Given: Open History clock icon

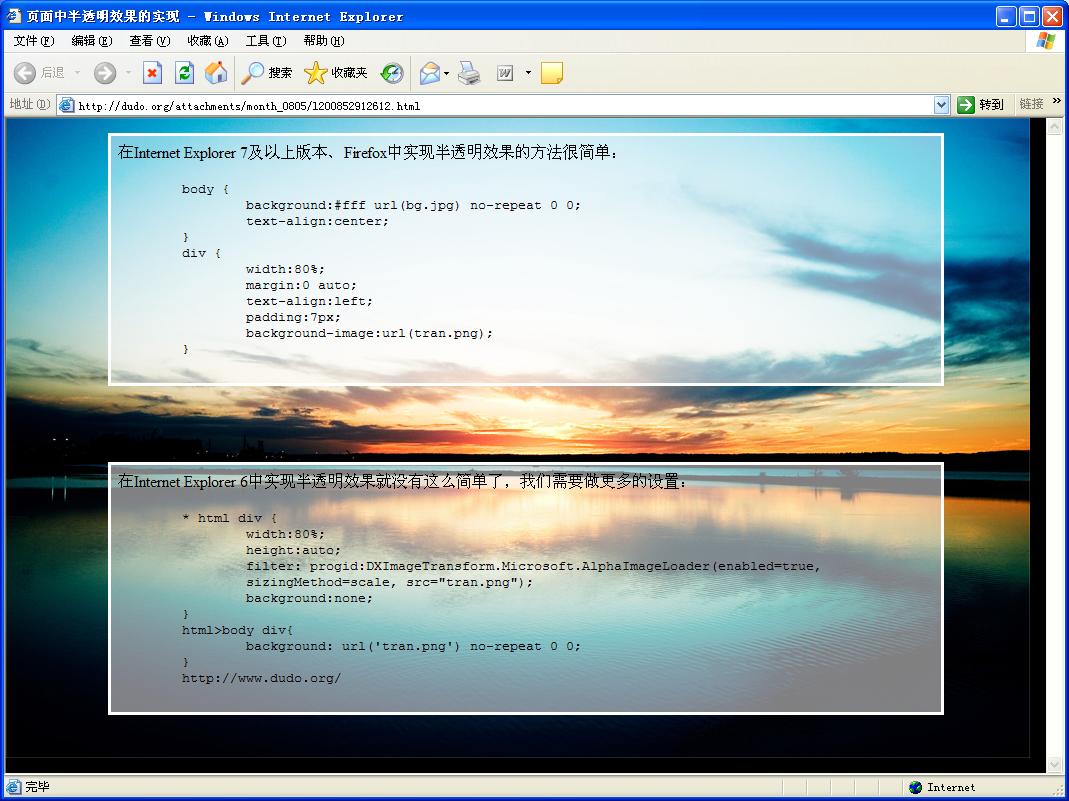Looking at the screenshot, I should tap(392, 73).
